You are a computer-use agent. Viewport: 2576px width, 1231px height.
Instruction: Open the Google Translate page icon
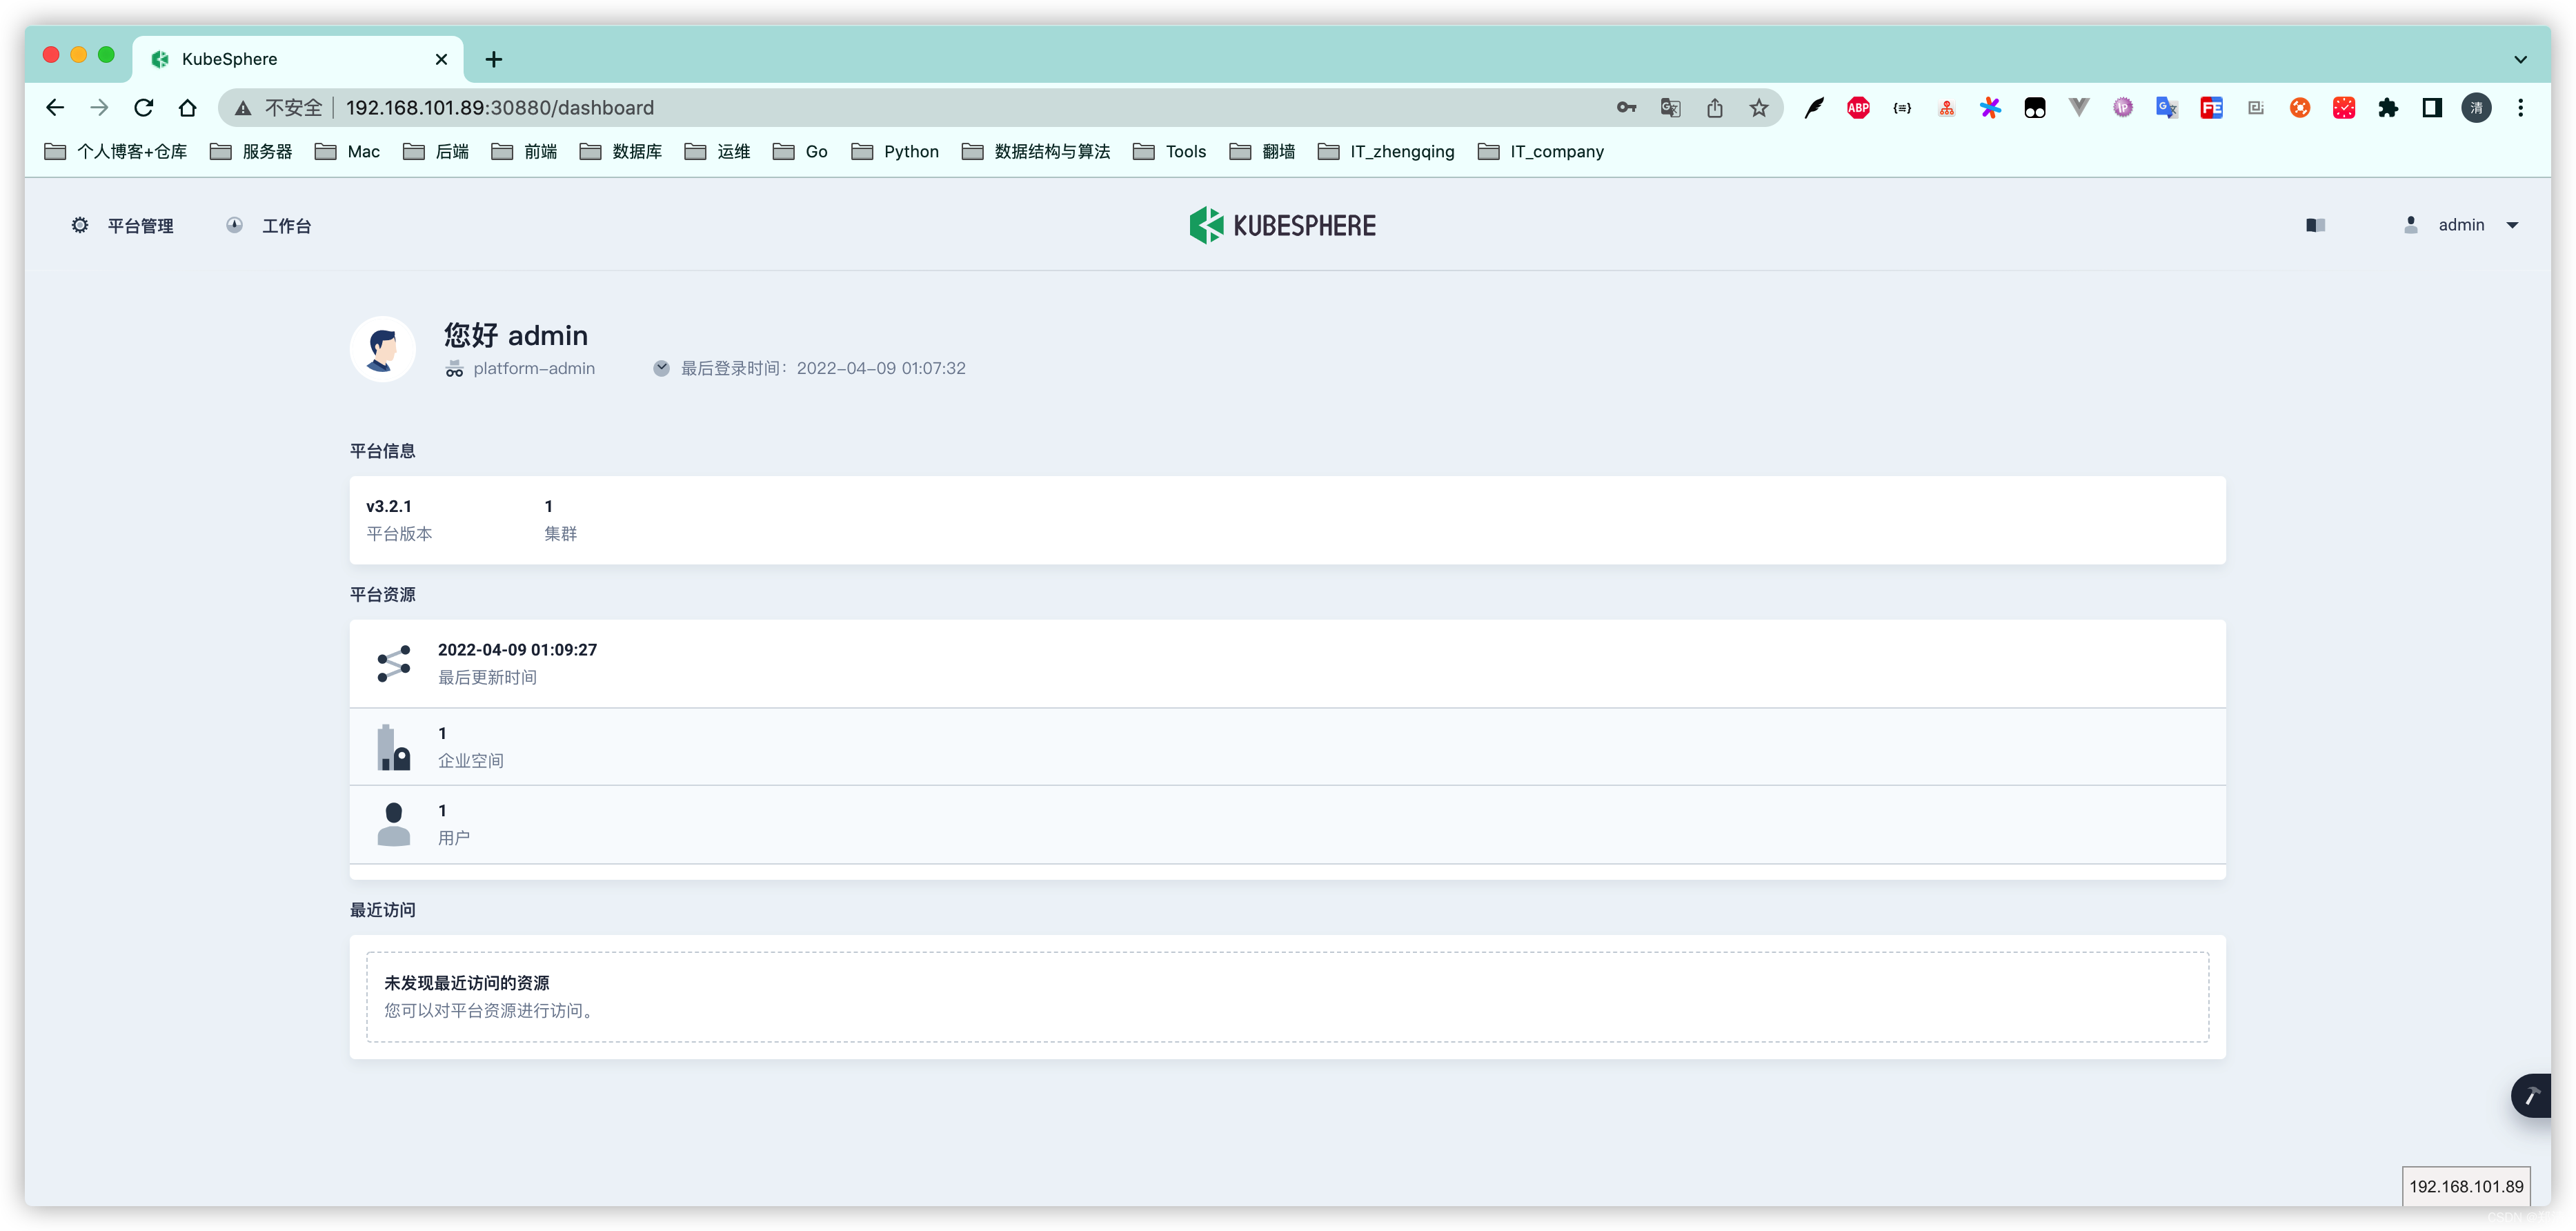(x=1670, y=108)
